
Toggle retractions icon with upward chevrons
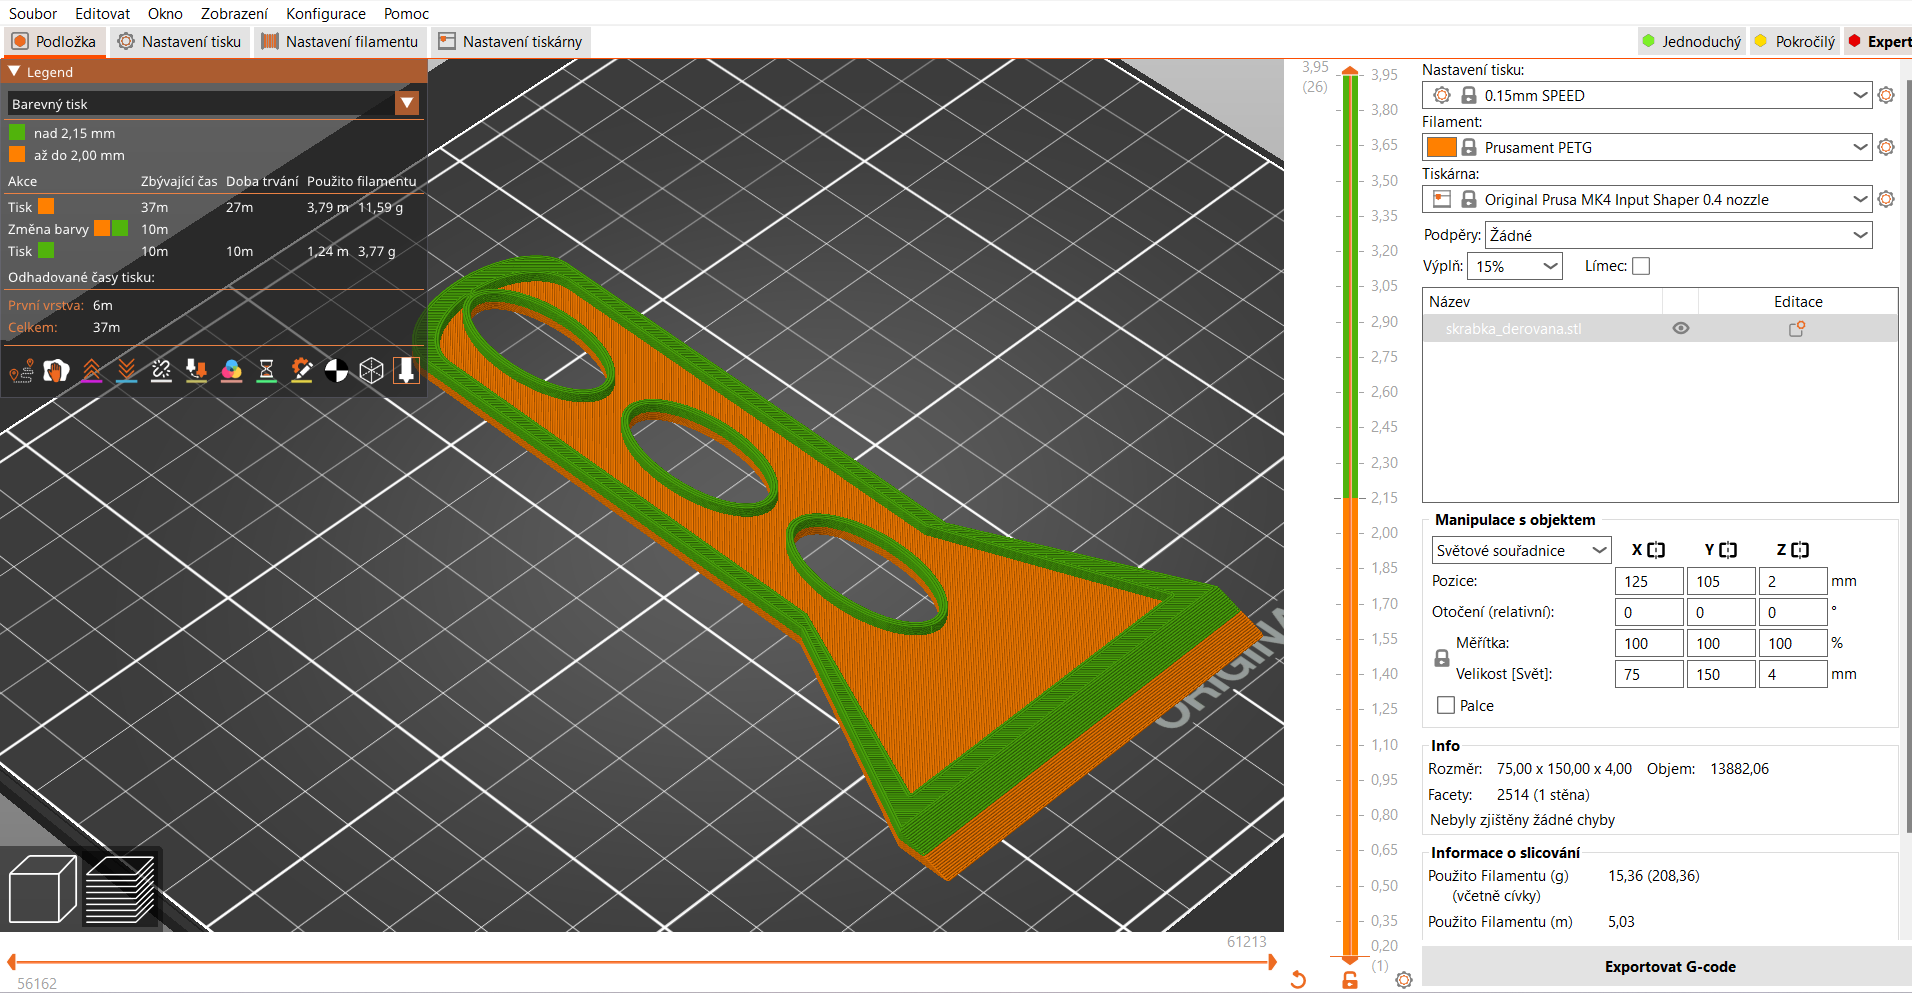click(x=91, y=371)
